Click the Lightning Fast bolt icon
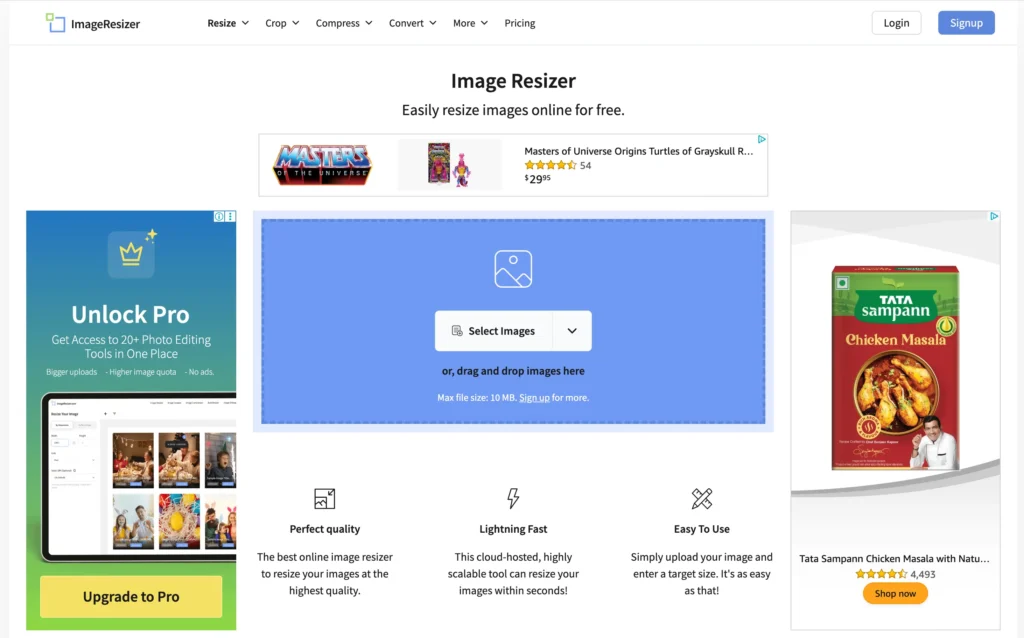The height and width of the screenshot is (638, 1024). [x=513, y=498]
